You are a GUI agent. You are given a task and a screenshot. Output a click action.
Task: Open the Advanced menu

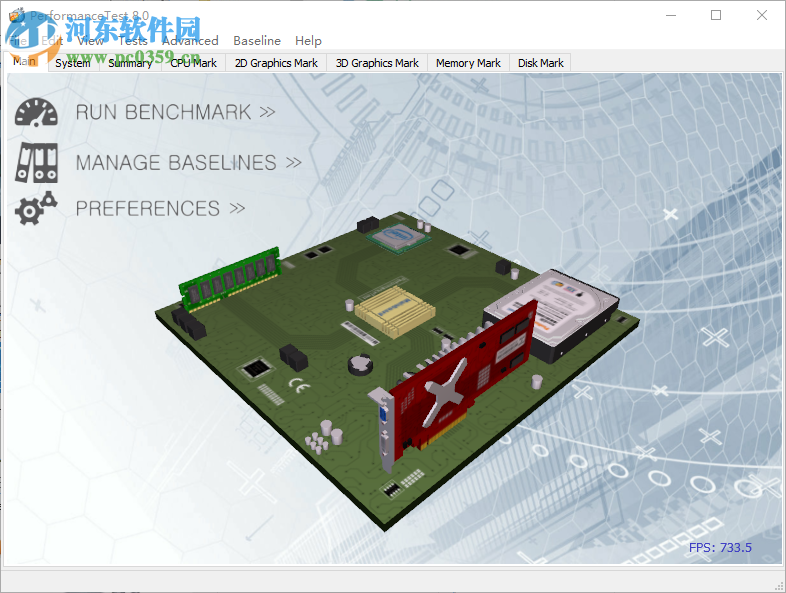[x=190, y=41]
